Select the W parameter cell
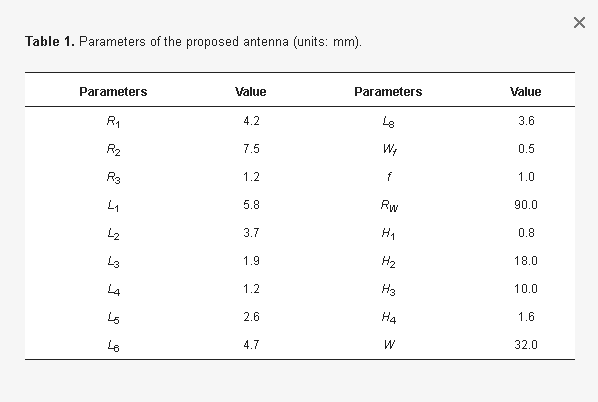This screenshot has width=598, height=402. pyautogui.click(x=389, y=345)
